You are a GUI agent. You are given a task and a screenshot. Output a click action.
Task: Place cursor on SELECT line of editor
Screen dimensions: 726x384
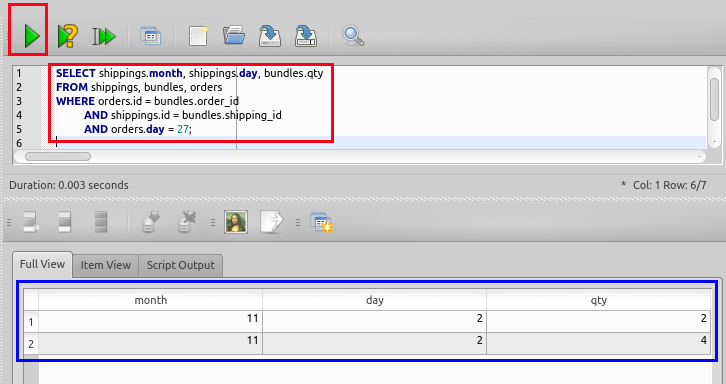click(189, 73)
